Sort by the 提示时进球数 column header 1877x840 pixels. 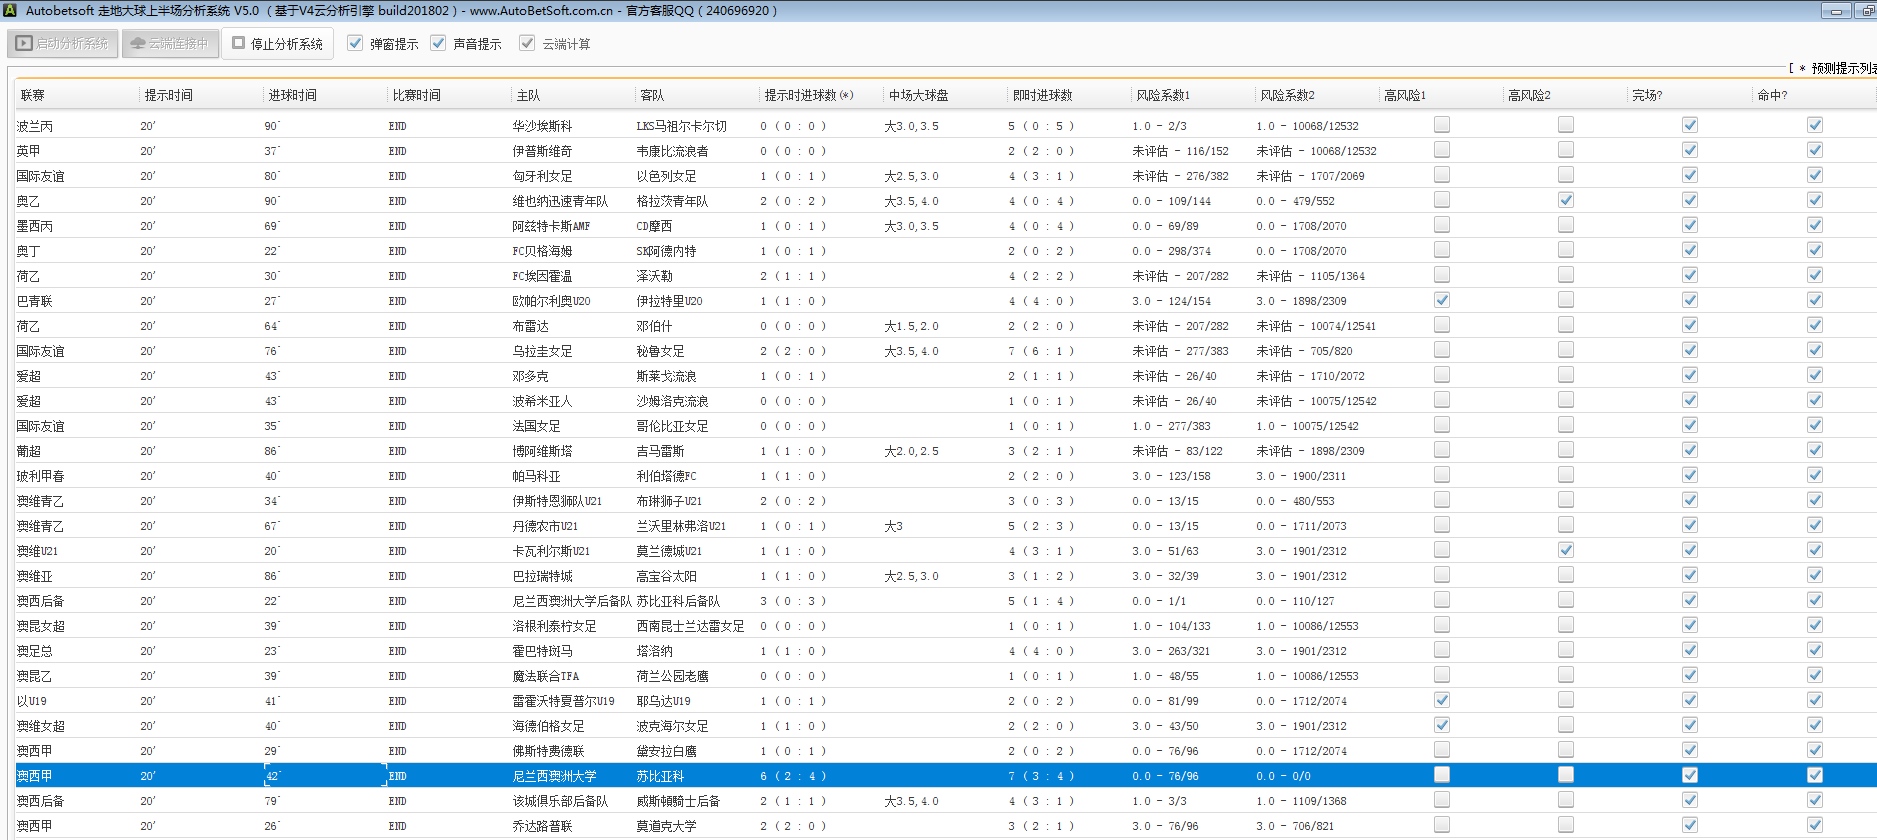point(808,95)
